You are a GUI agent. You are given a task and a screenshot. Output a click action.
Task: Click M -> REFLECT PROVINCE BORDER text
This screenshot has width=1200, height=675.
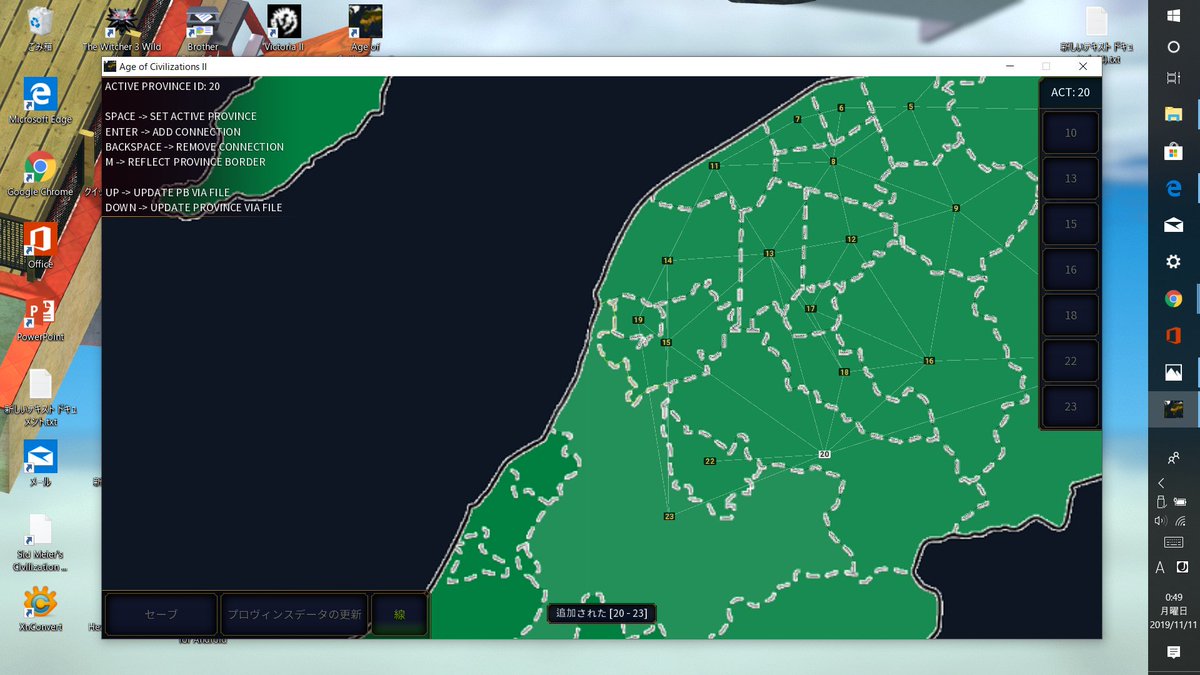185,162
